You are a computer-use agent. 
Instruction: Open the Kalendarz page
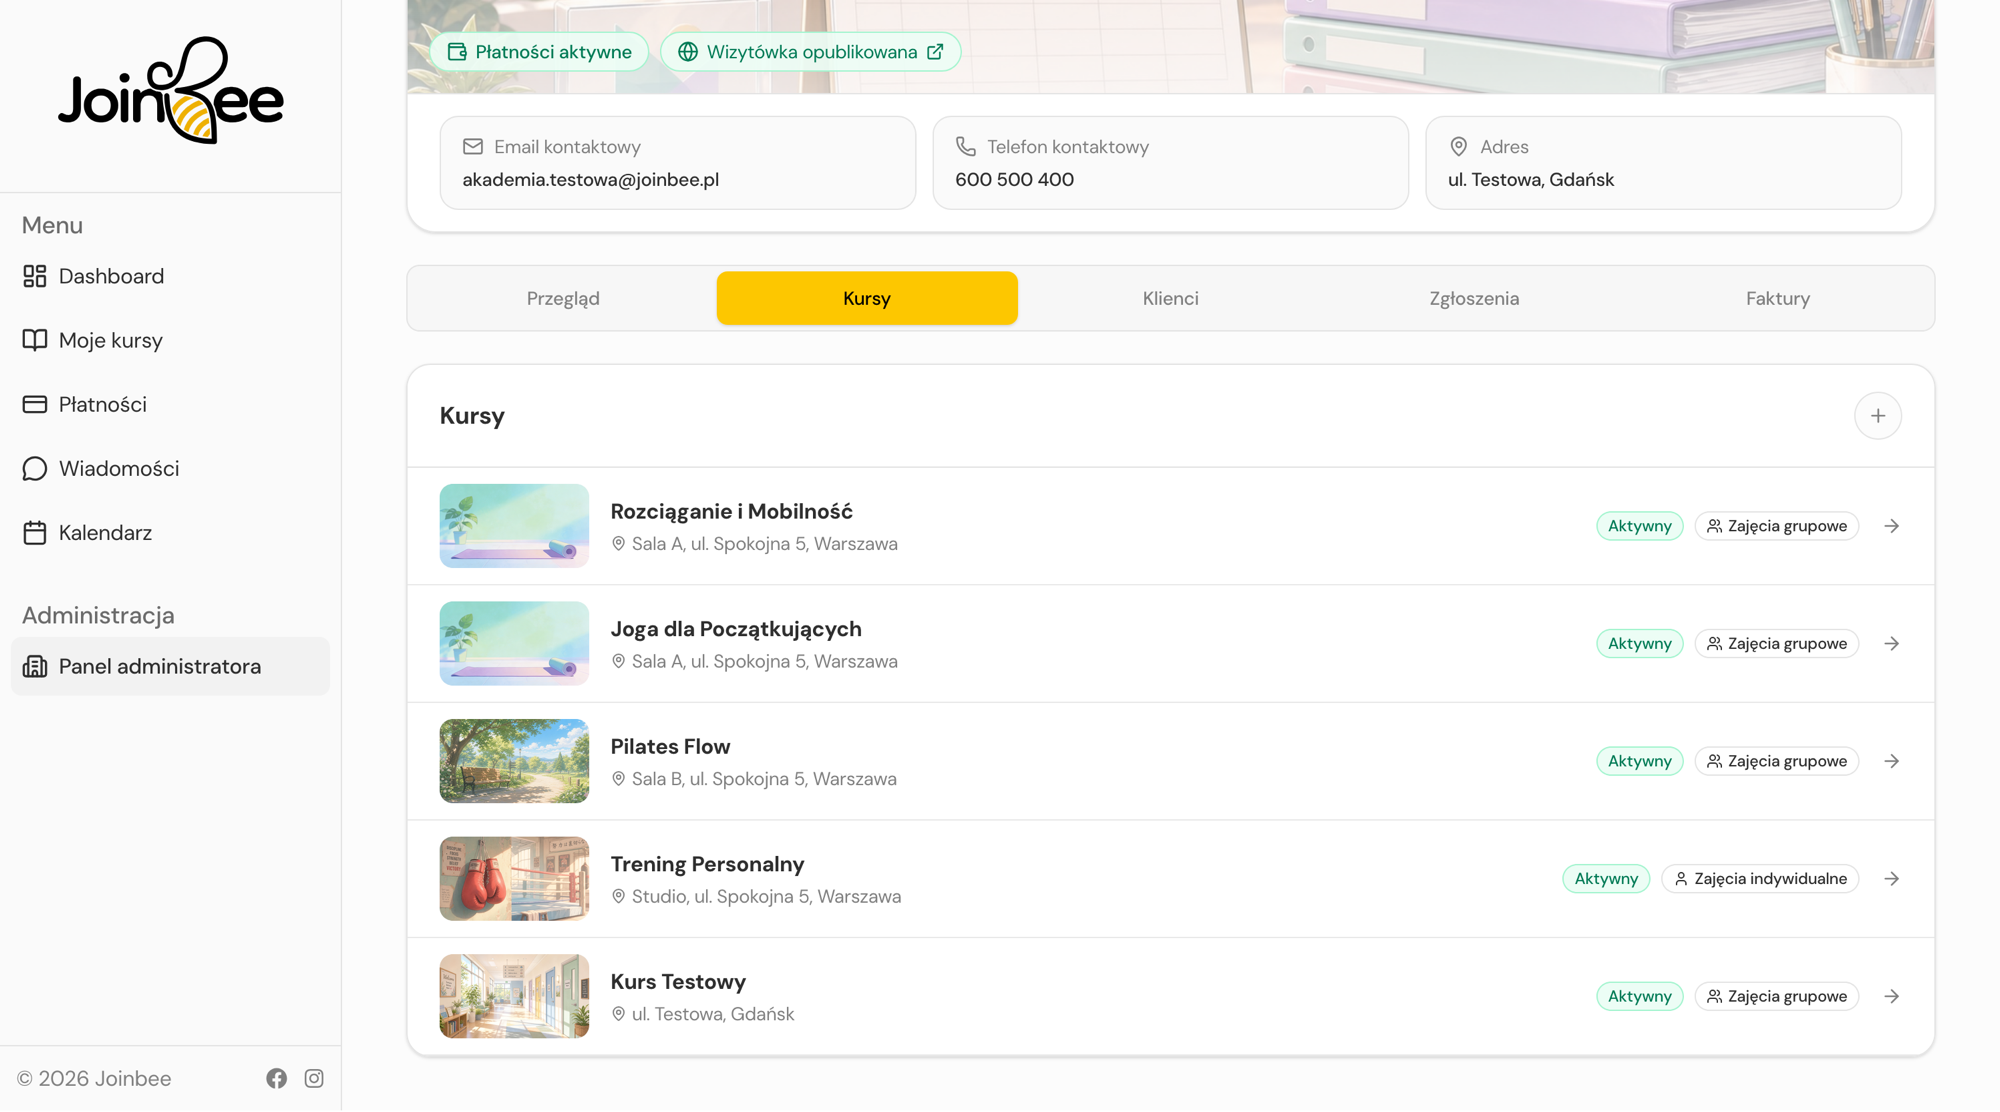(170, 532)
